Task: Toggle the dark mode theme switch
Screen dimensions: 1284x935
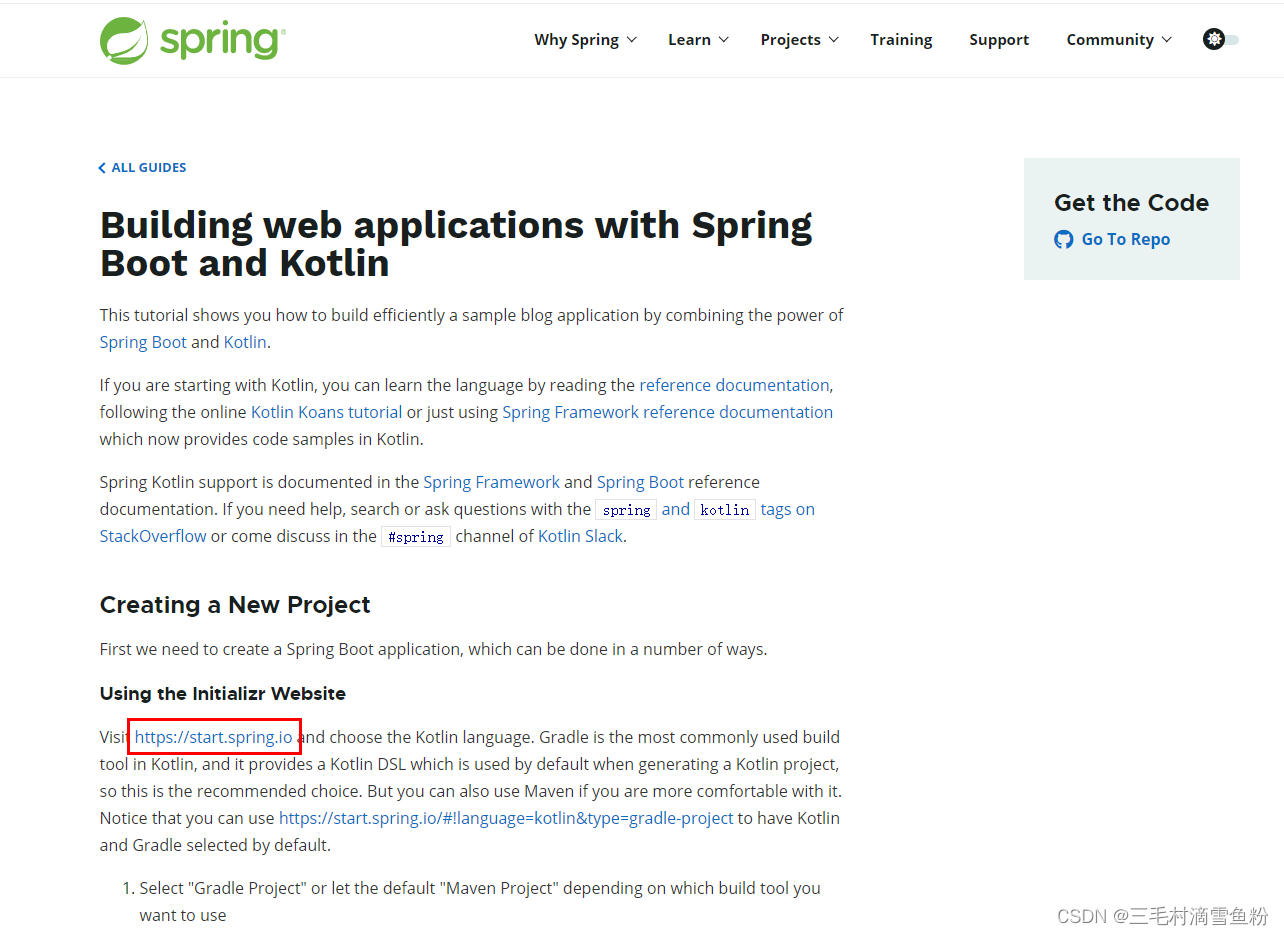Action: [1221, 40]
